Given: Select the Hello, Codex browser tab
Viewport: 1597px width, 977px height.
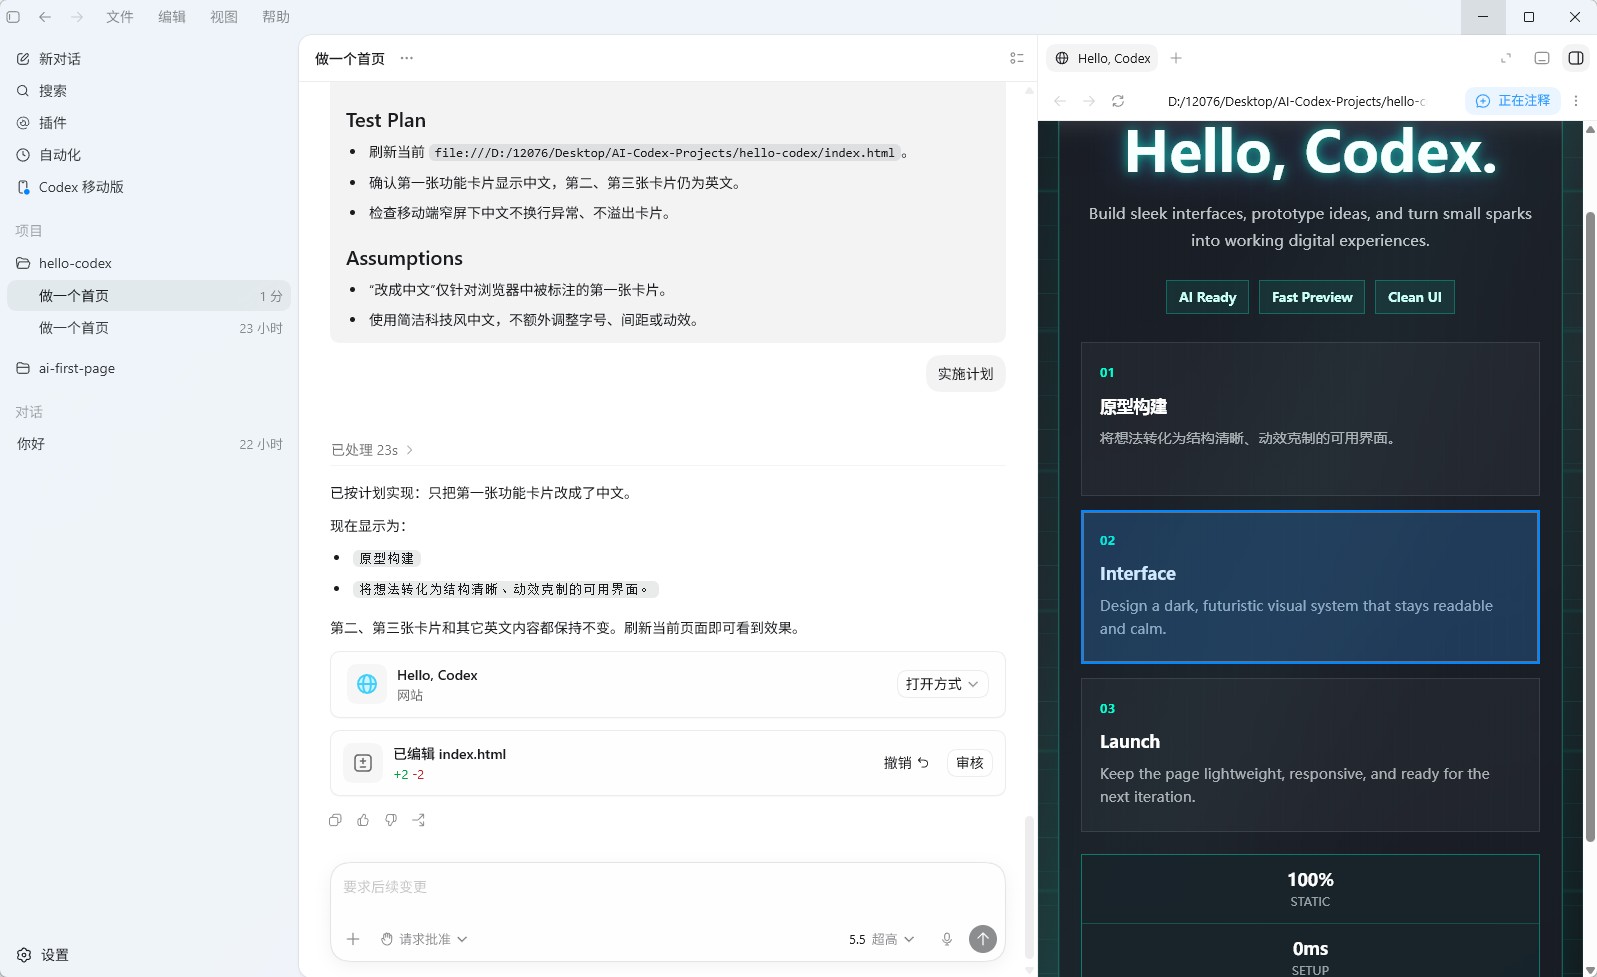Looking at the screenshot, I should [x=1103, y=58].
